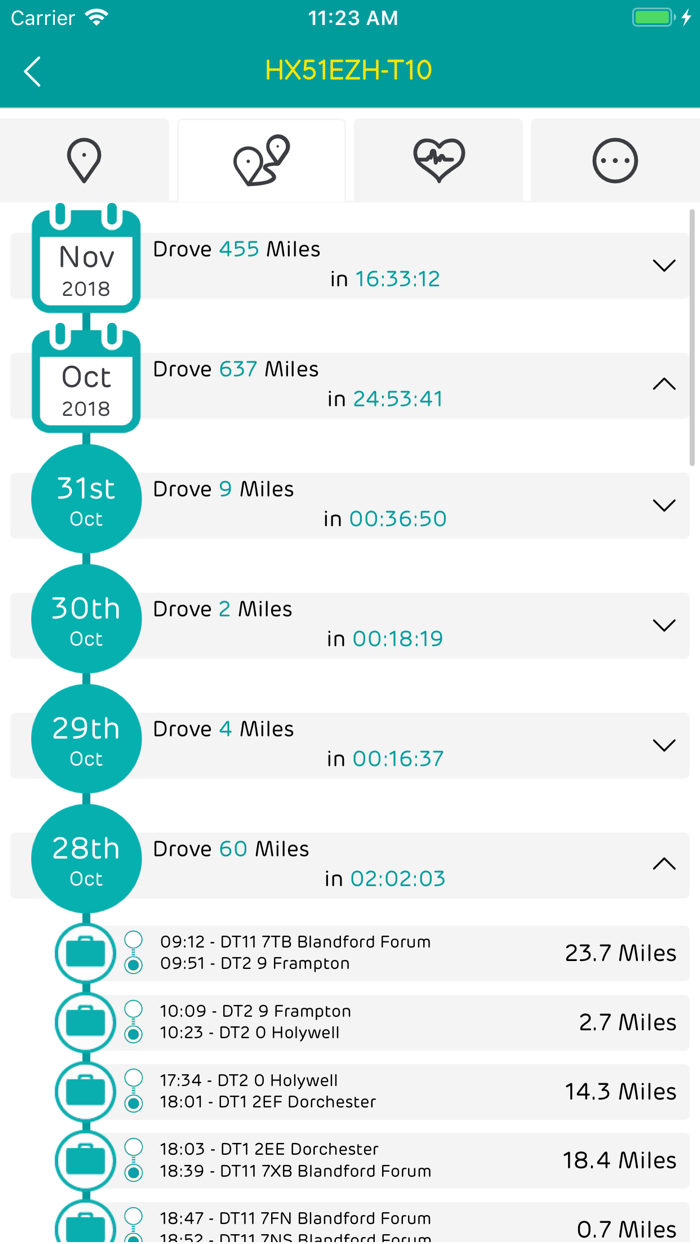
Task: Click the Nov 2018 calendar icon
Action: (x=86, y=262)
